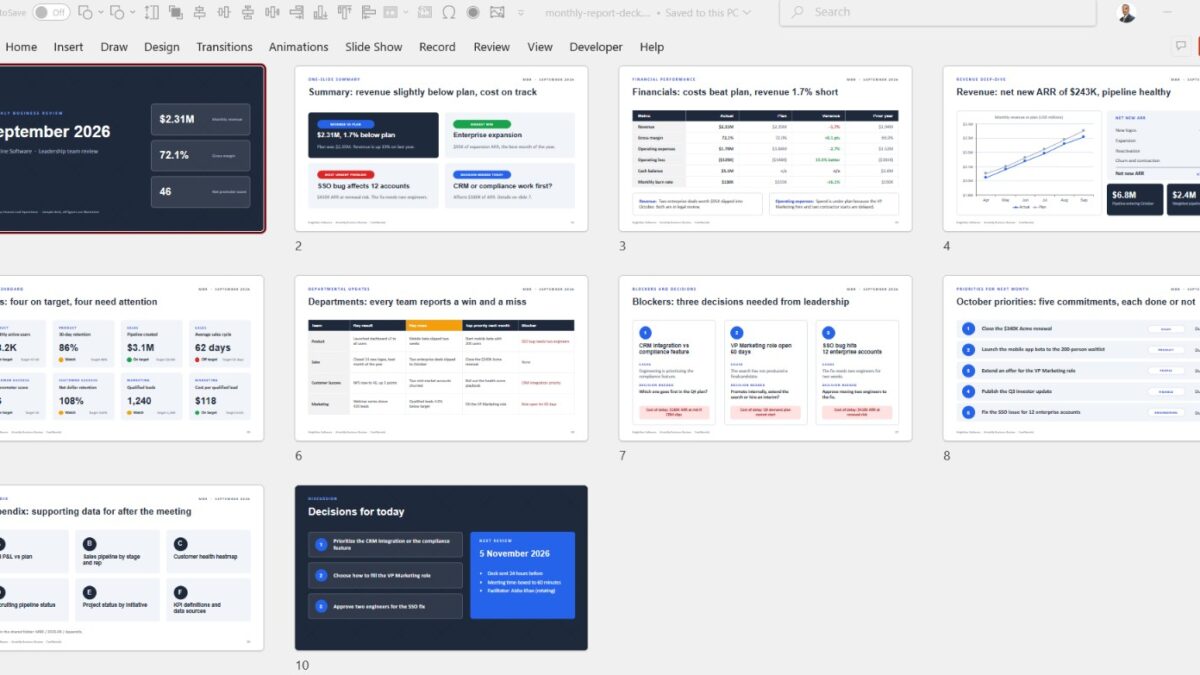1200x675 pixels.
Task: Select slide 7 Blockers thumbnail
Action: [765, 358]
